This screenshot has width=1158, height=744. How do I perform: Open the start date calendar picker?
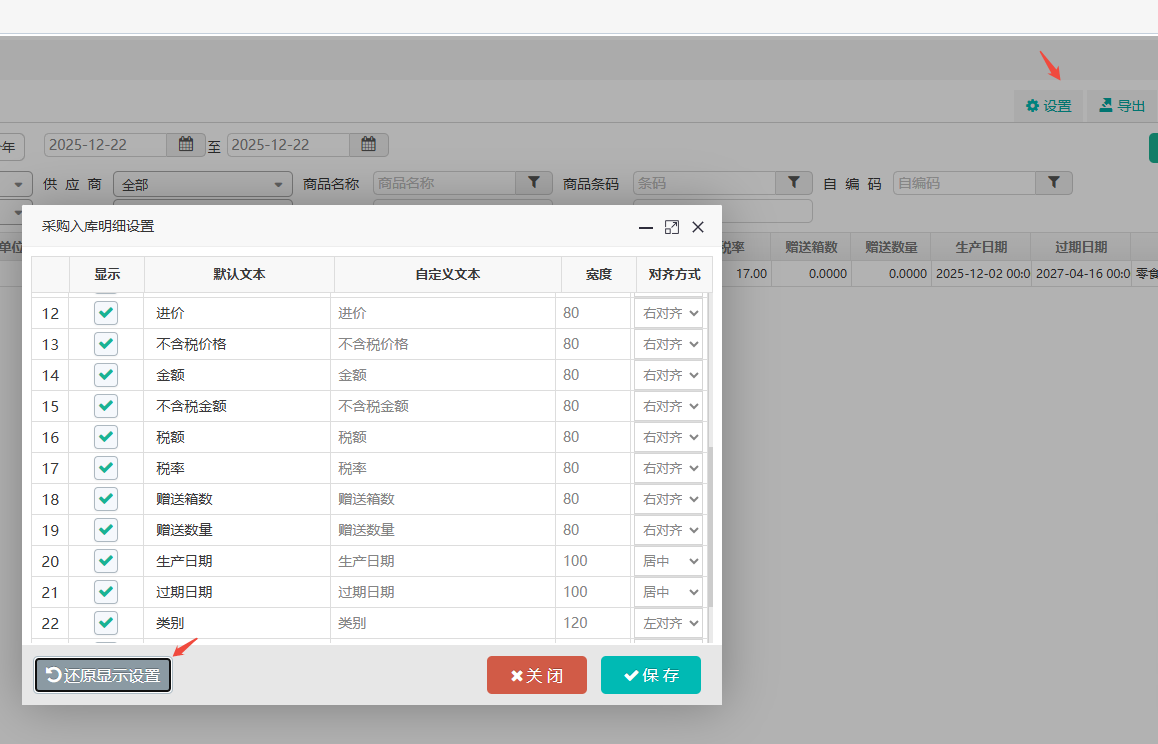tap(186, 145)
